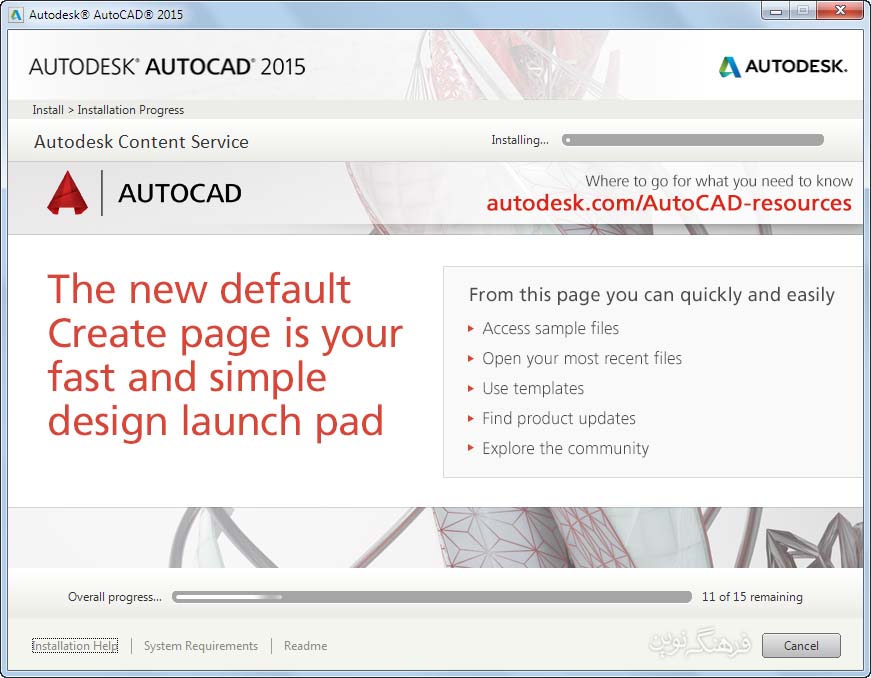
Task: Click '11 of 15 remaining' status text
Action: point(752,597)
